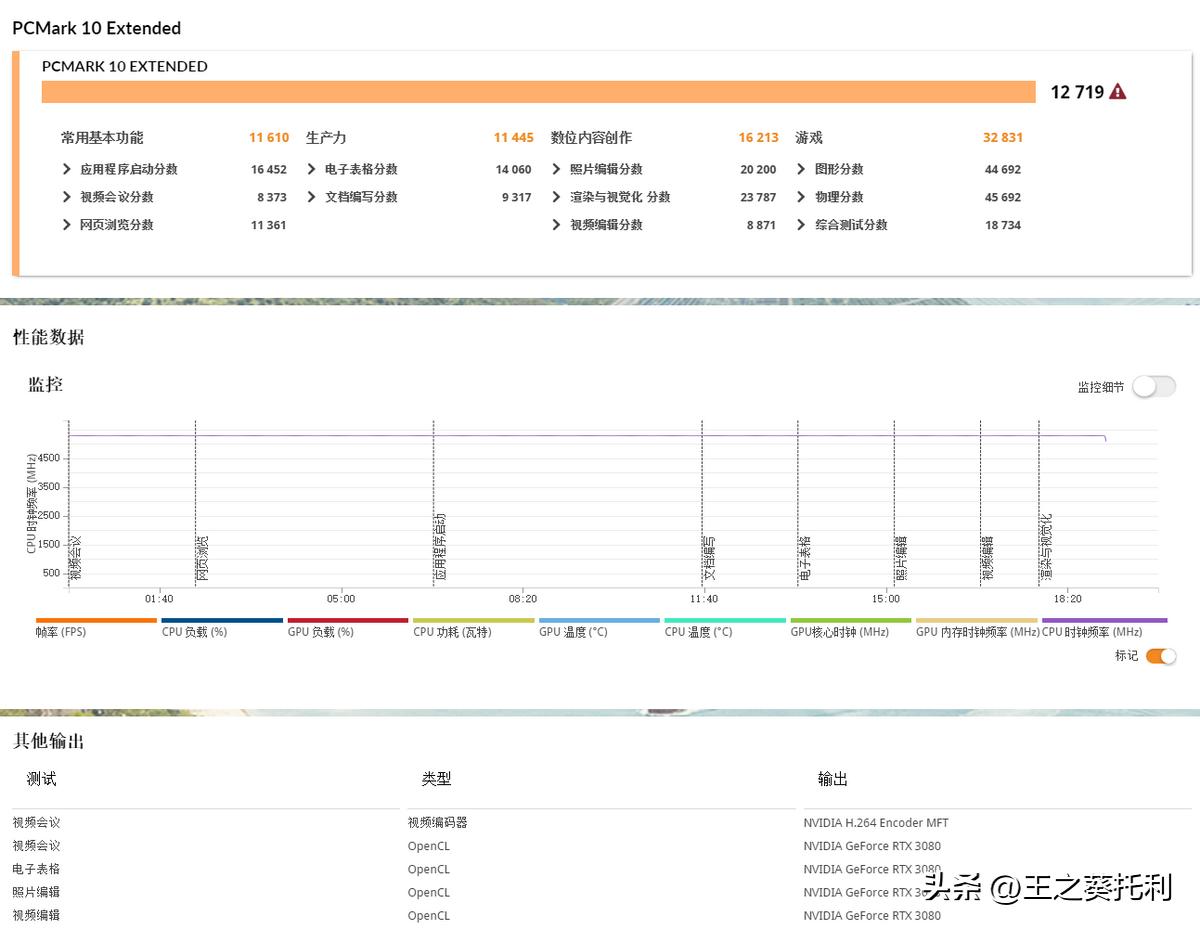Open the NVIDIA GeForce RTX 3080 output entry
1200x929 pixels.
pyautogui.click(x=872, y=845)
